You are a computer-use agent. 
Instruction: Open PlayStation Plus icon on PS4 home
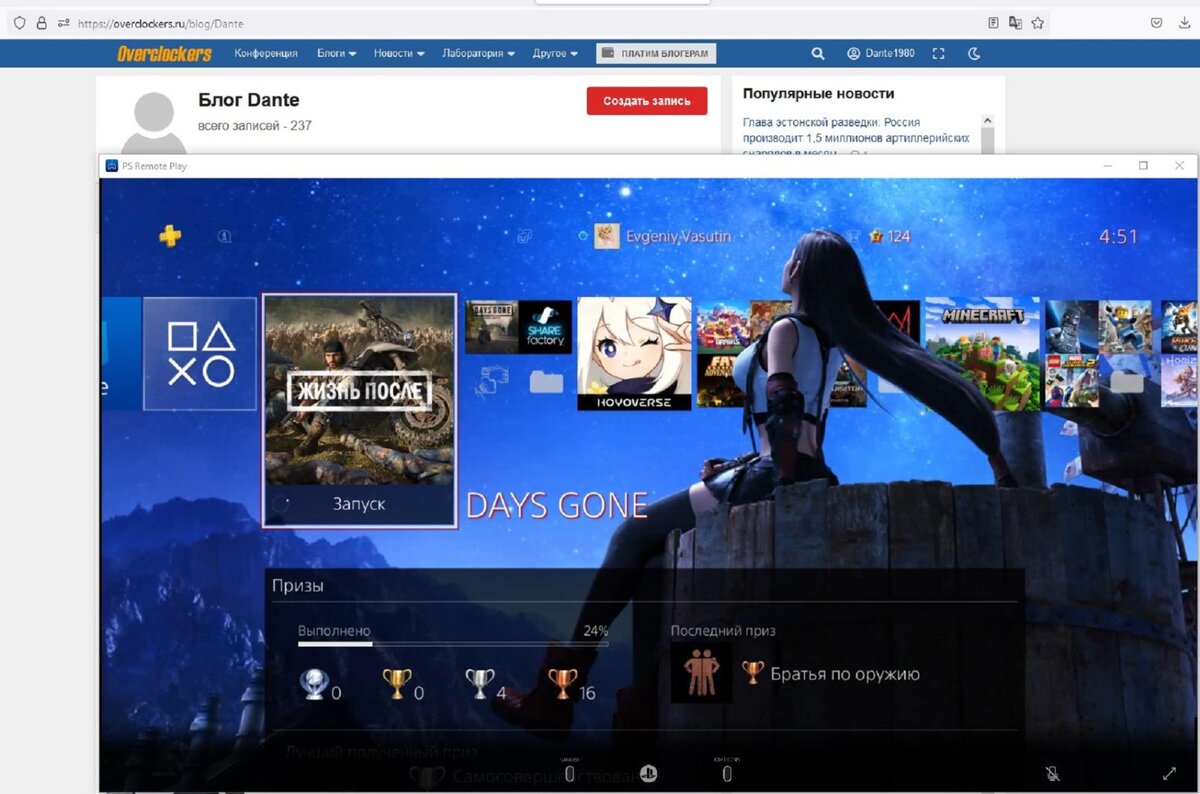pos(171,236)
